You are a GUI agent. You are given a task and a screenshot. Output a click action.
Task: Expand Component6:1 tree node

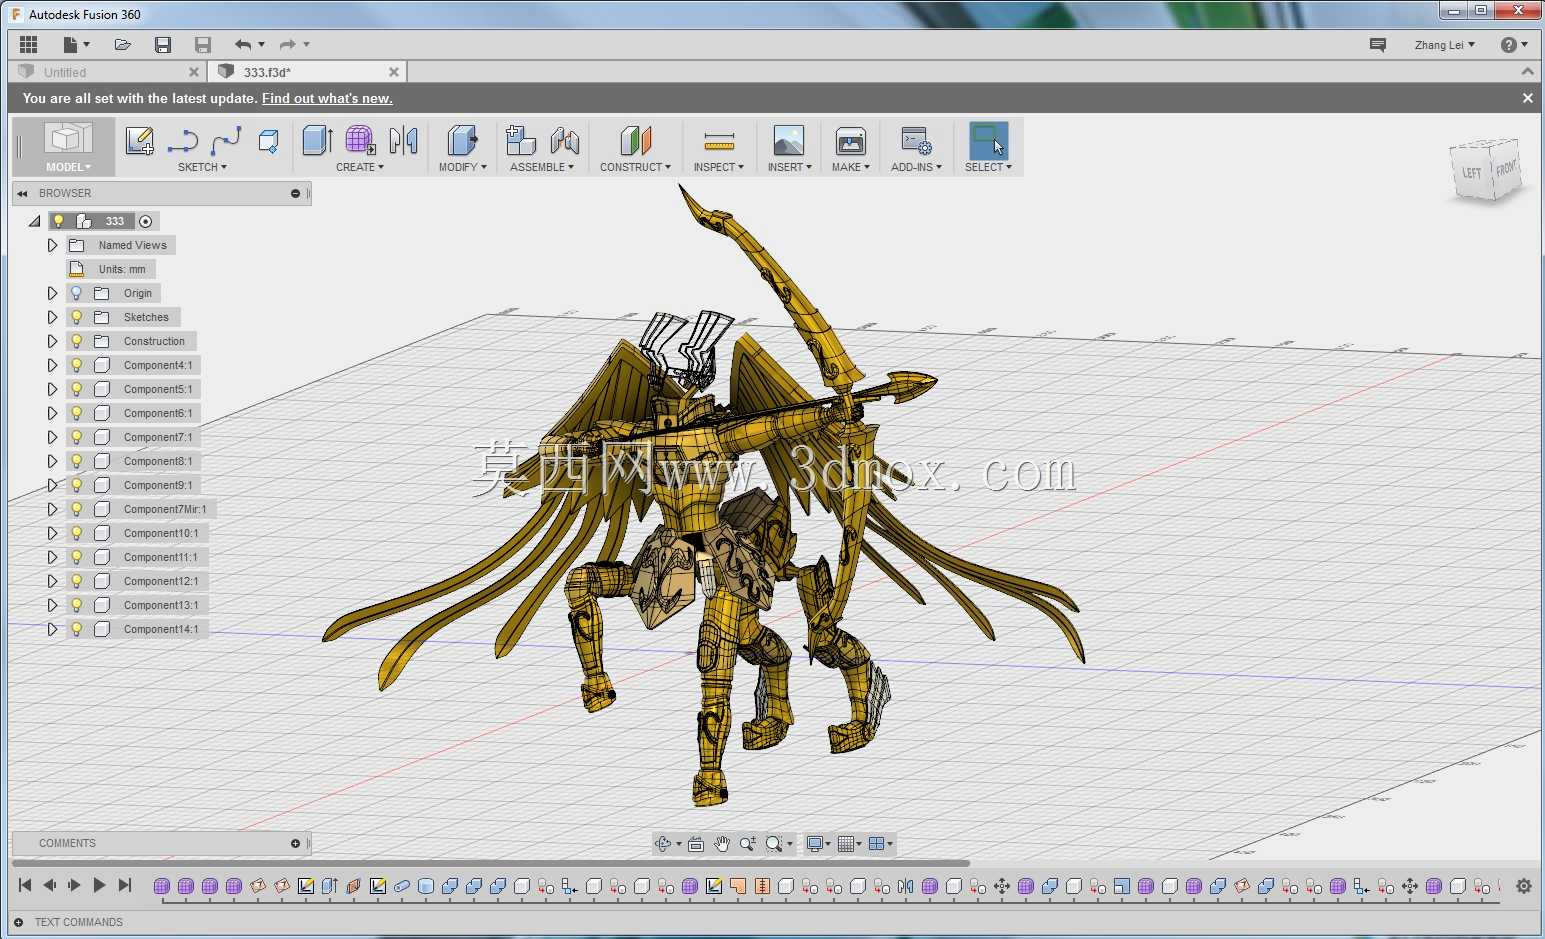click(x=52, y=413)
